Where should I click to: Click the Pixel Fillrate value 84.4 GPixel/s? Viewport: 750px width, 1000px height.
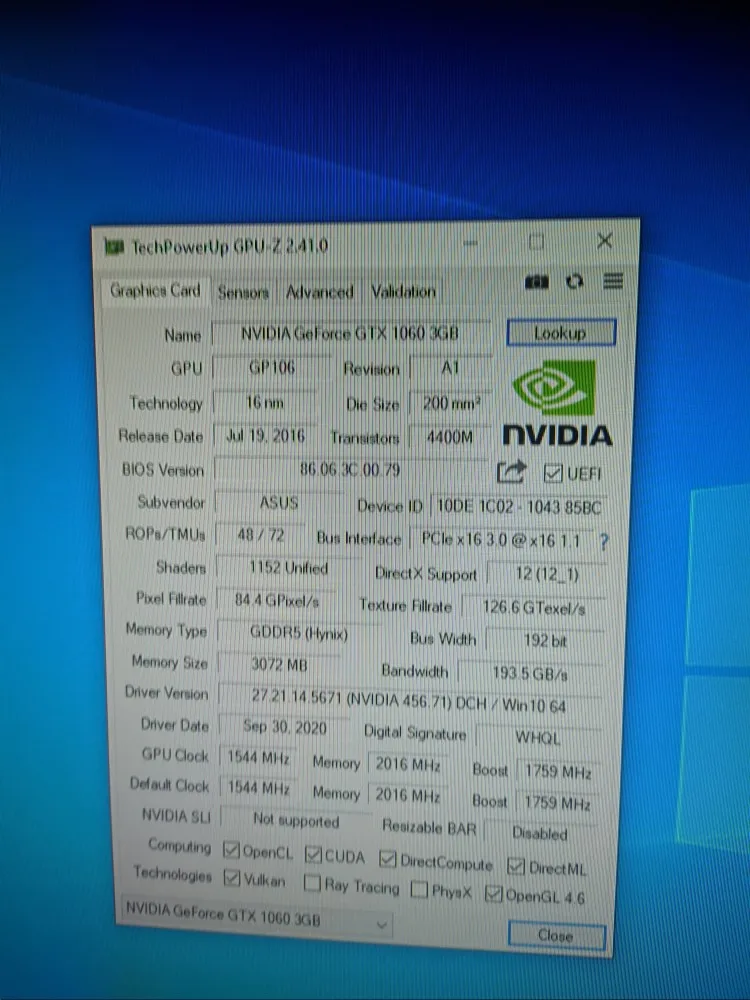point(276,600)
